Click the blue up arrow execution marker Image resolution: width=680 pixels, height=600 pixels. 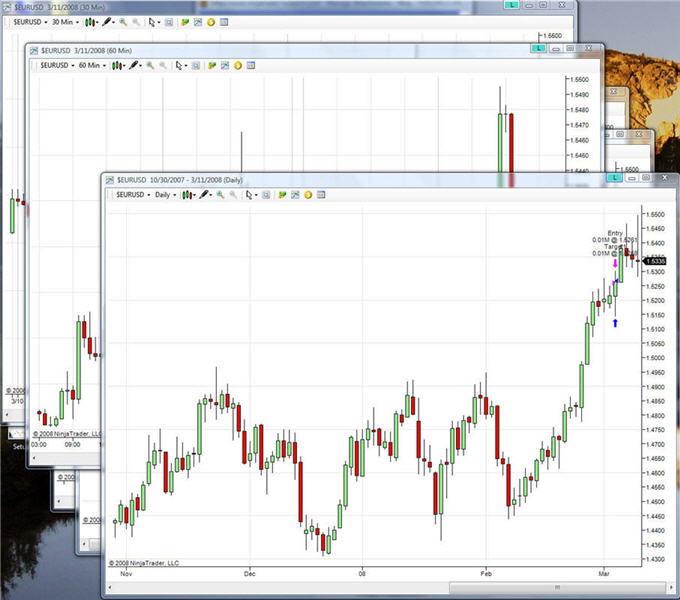(x=615, y=323)
